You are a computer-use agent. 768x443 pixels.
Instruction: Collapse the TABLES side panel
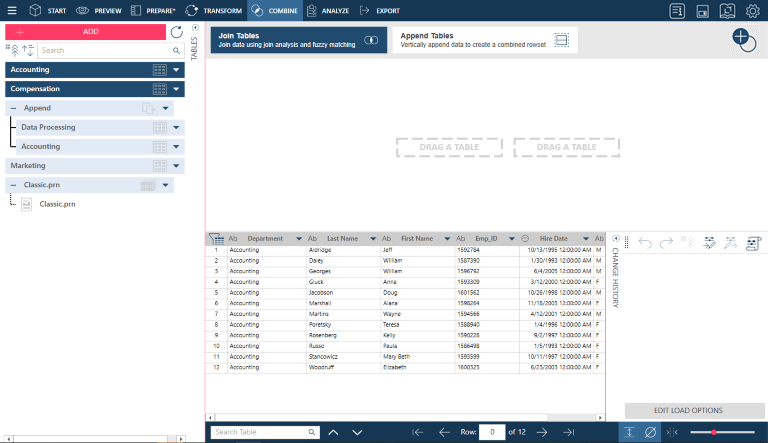[x=195, y=27]
